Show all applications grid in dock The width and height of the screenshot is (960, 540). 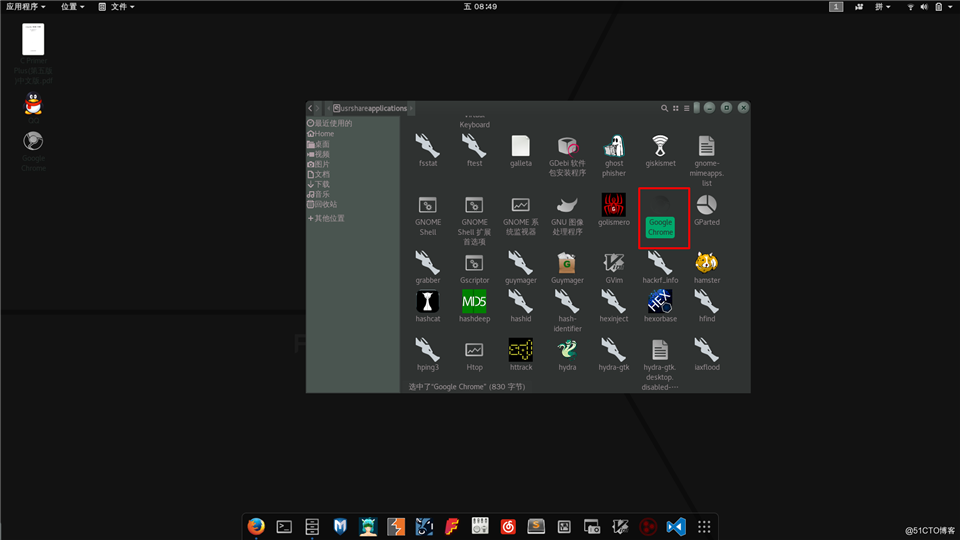[x=704, y=527]
